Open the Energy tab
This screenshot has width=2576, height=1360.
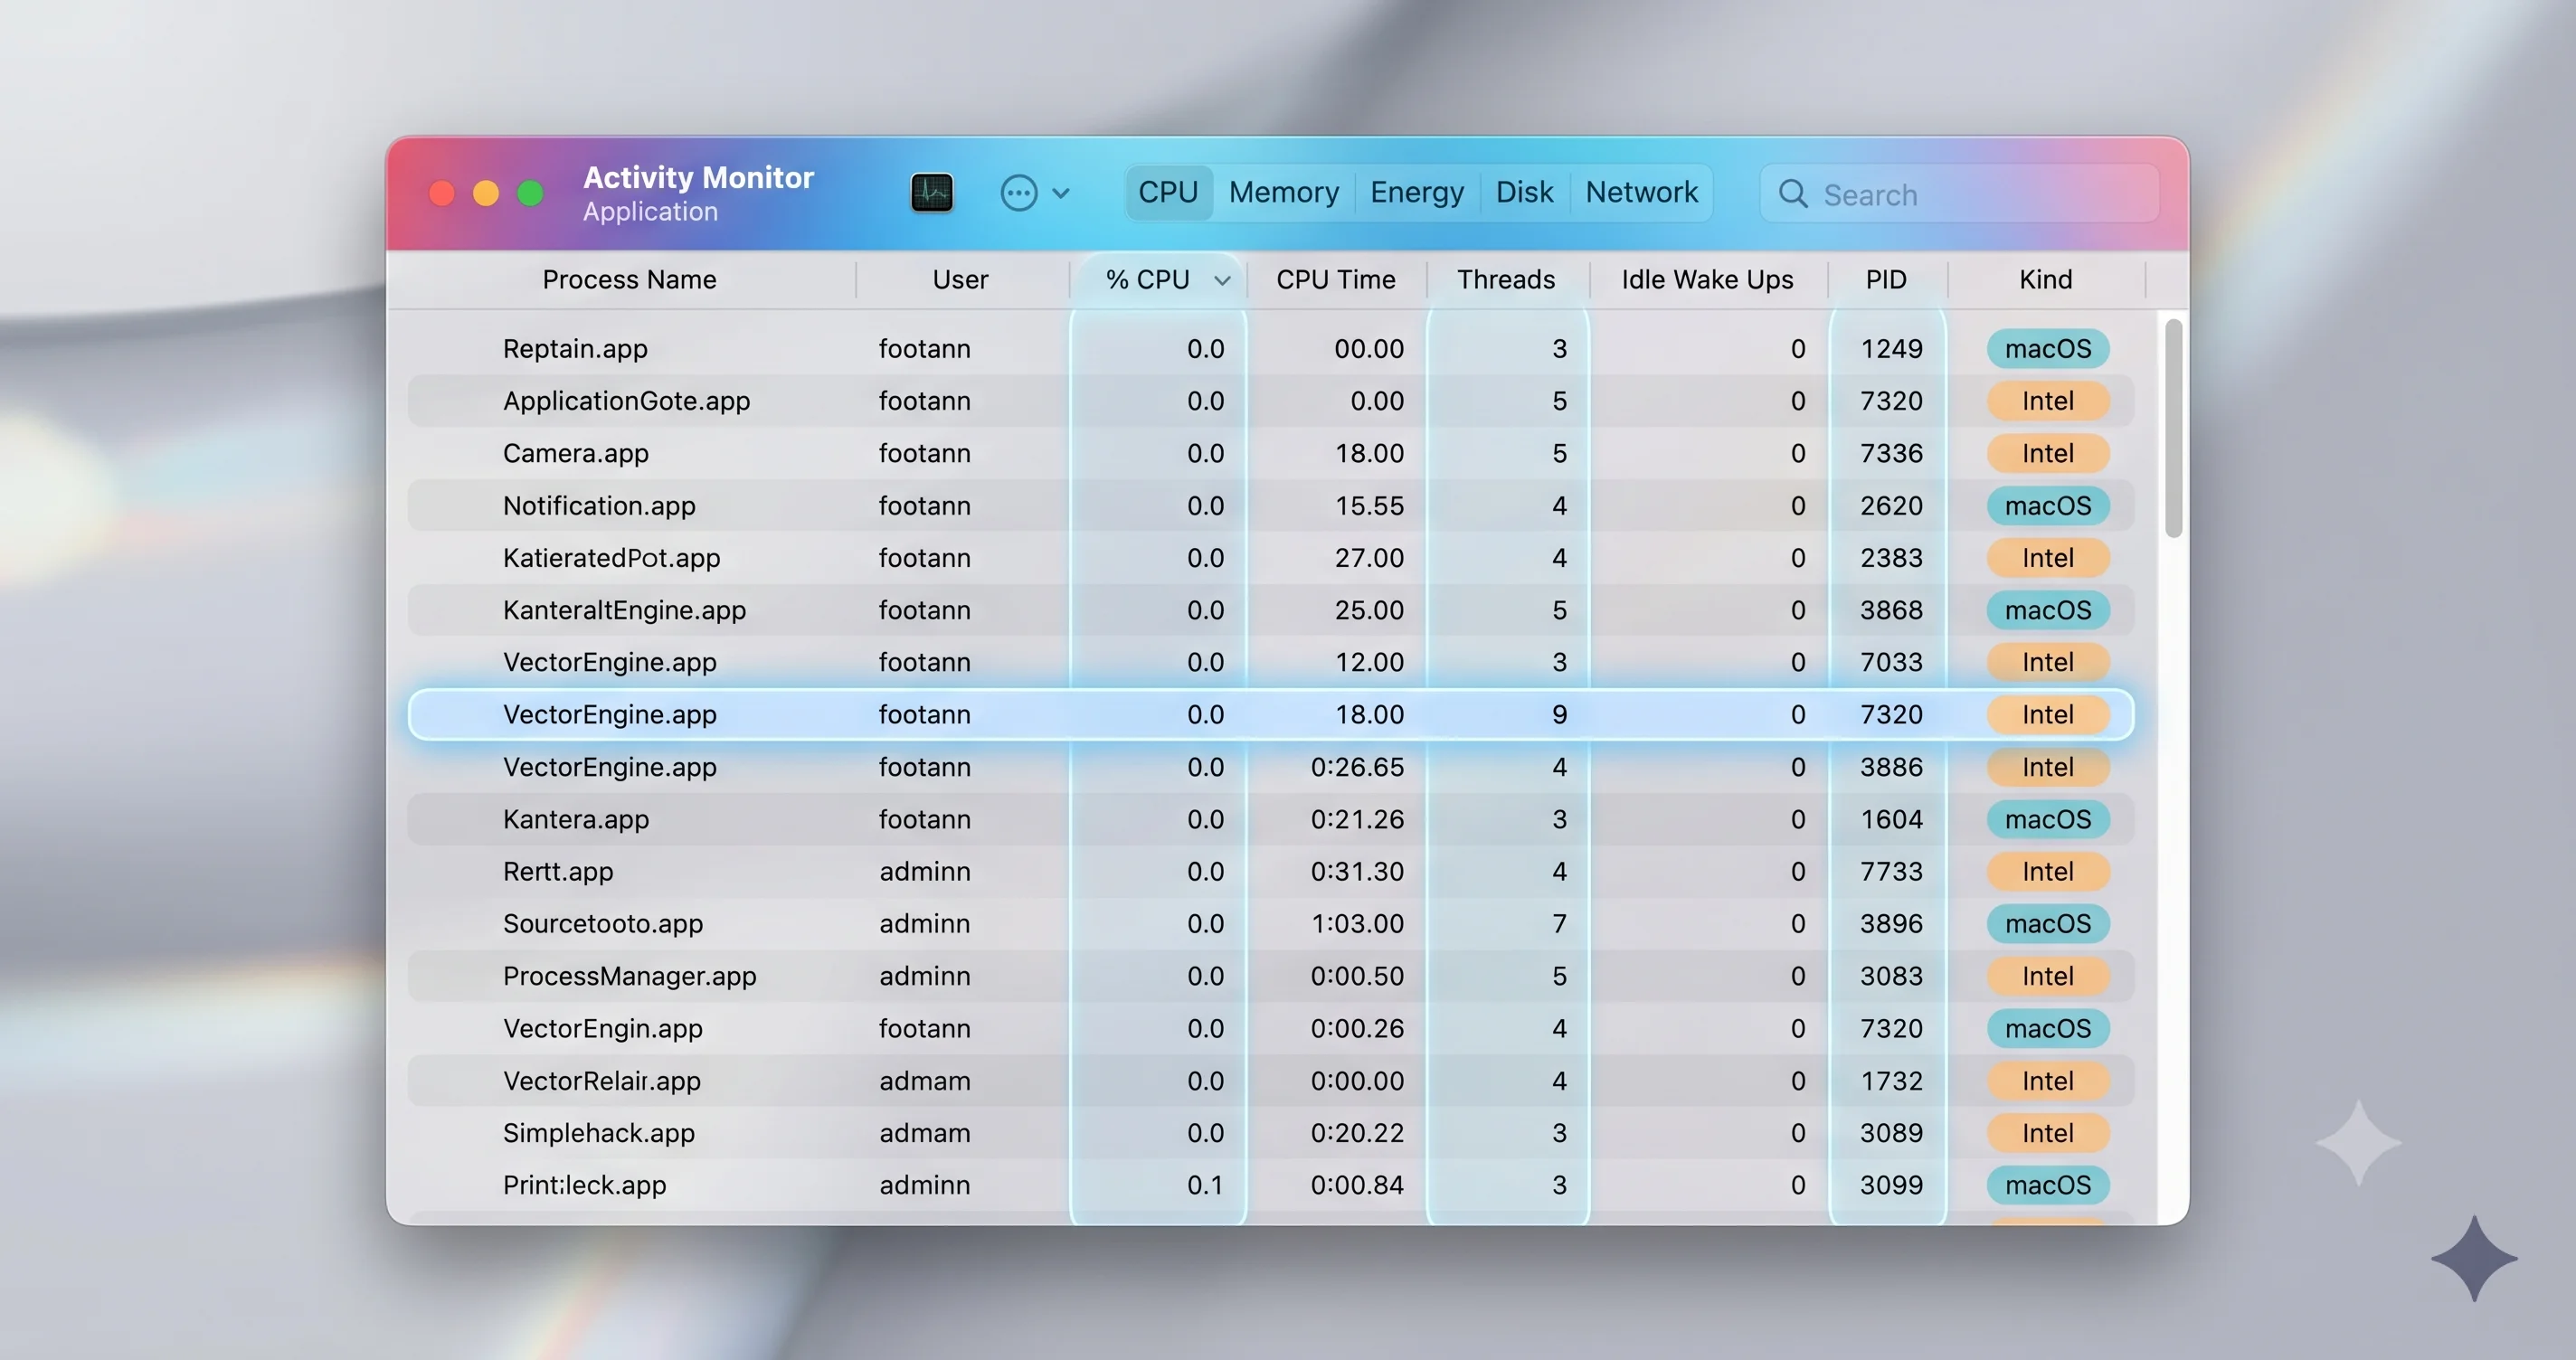pyautogui.click(x=1416, y=192)
